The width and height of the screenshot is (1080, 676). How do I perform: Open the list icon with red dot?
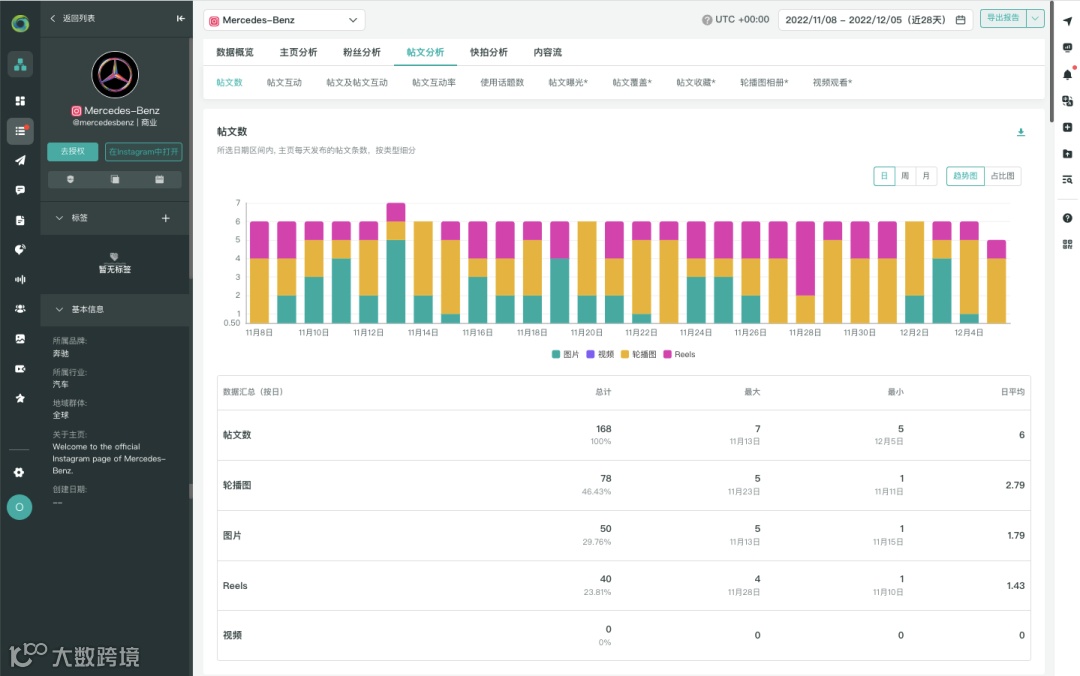tap(20, 130)
